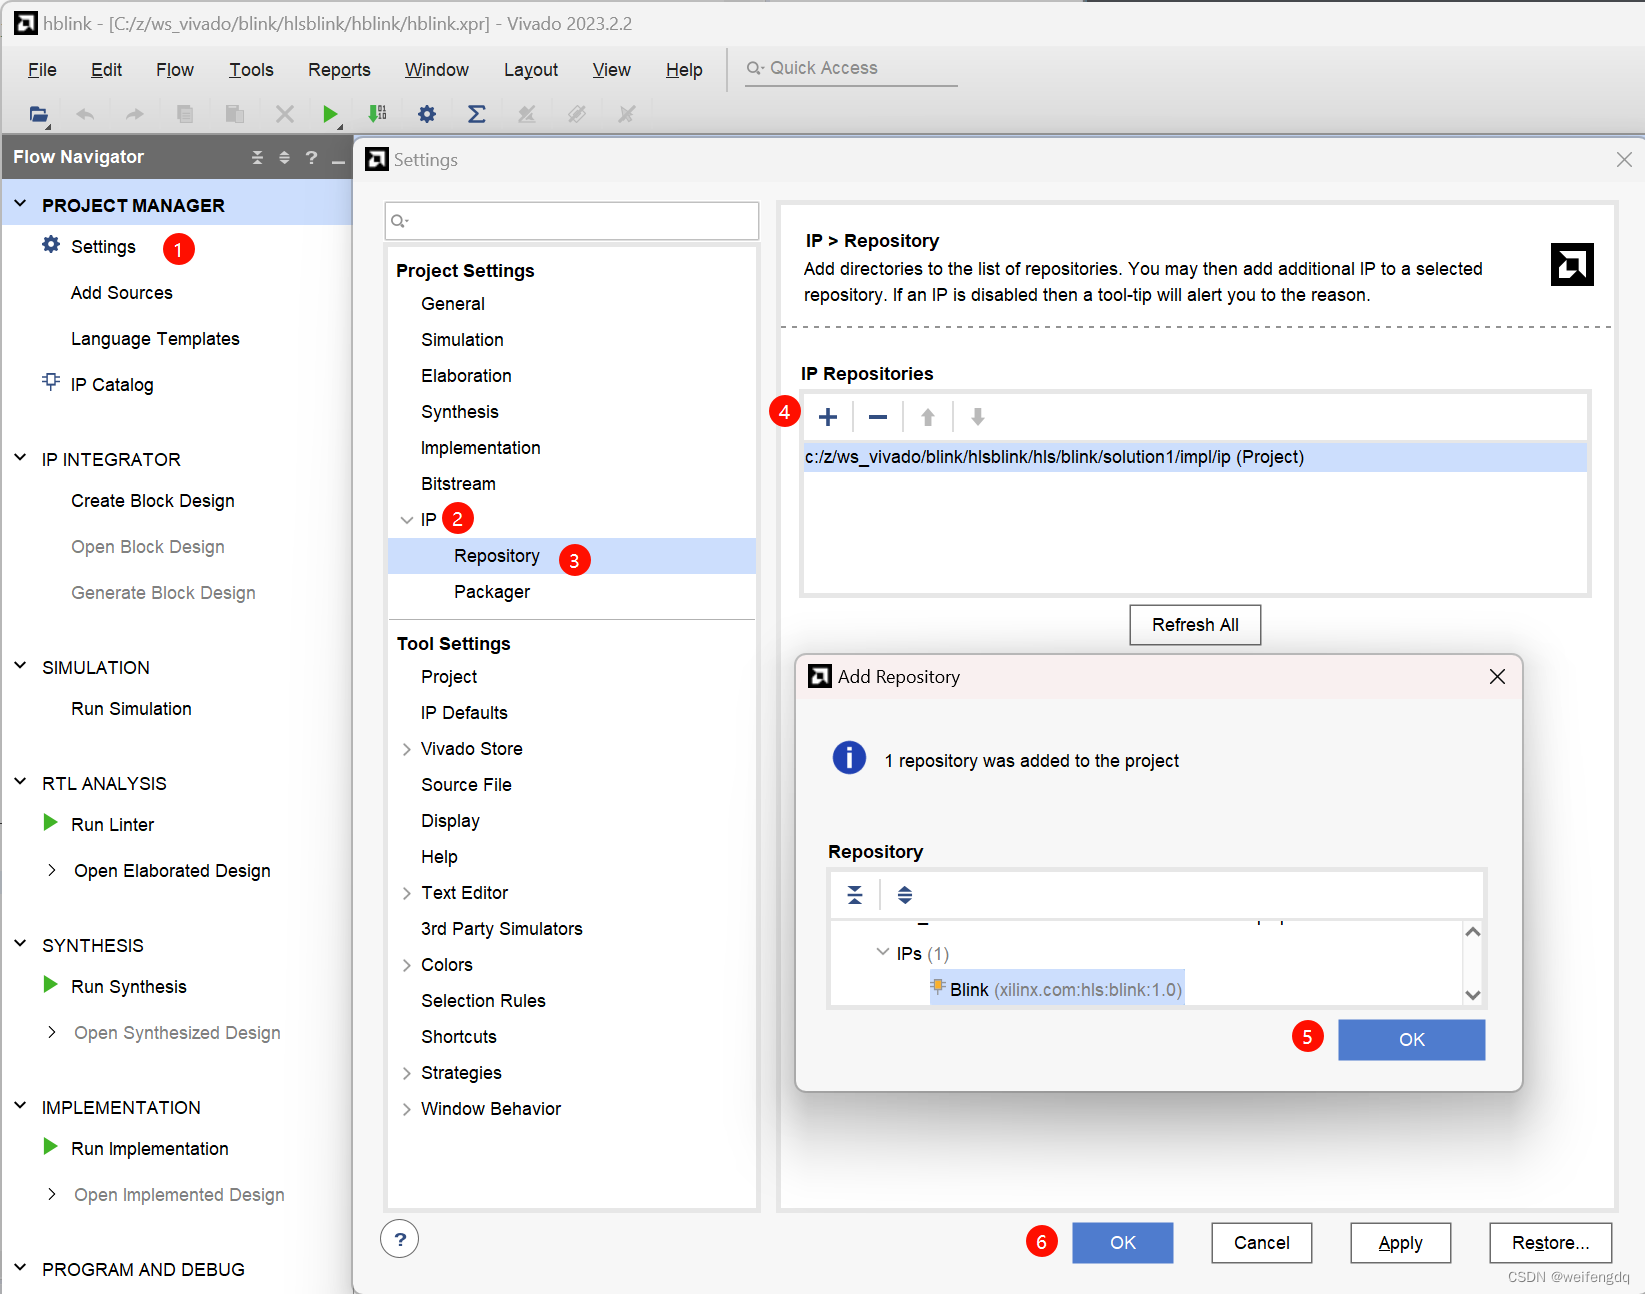Expand the Text Editor settings node

pyautogui.click(x=406, y=893)
